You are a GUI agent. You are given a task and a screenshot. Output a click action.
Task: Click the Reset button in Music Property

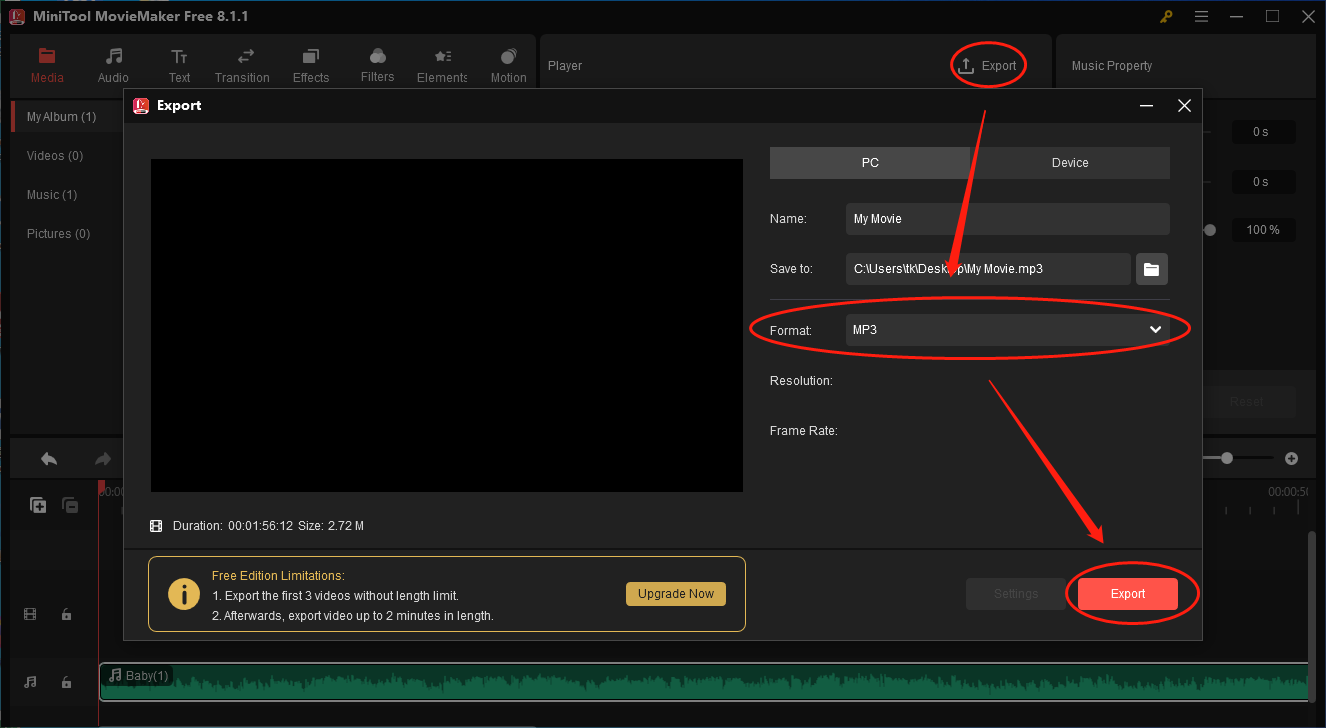coord(1247,402)
